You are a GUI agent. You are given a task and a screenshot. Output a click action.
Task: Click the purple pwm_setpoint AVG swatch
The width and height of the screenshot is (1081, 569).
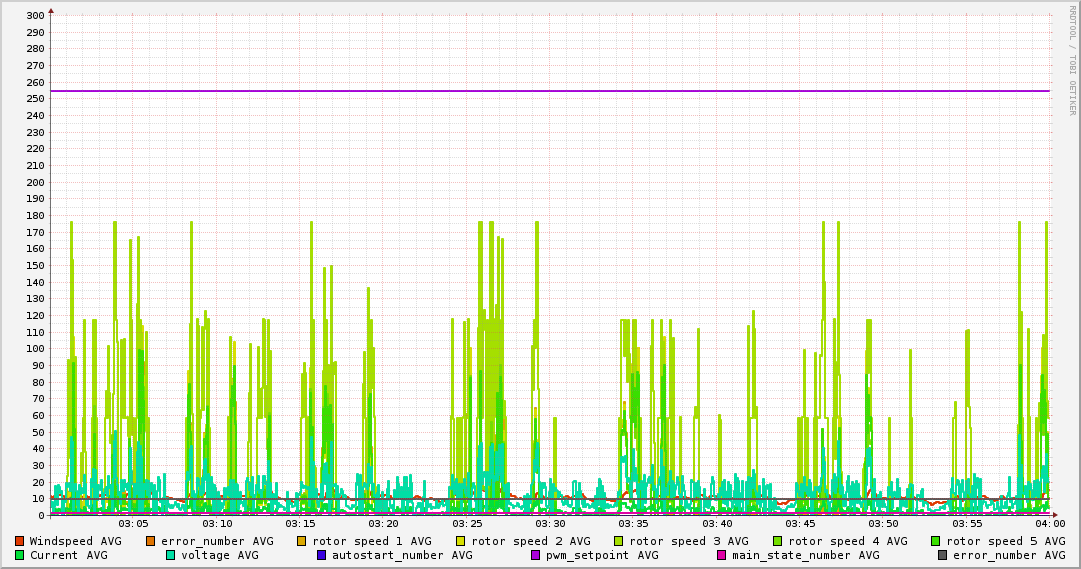536,555
